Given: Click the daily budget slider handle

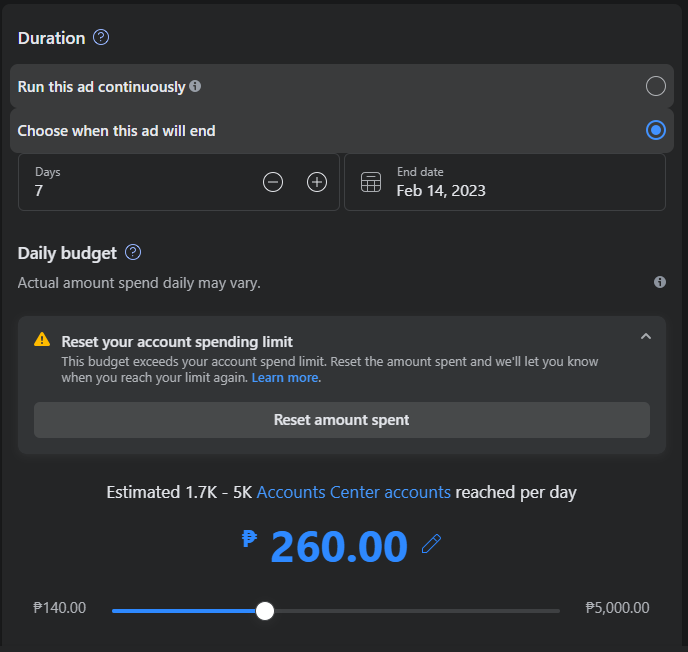Looking at the screenshot, I should [x=265, y=611].
